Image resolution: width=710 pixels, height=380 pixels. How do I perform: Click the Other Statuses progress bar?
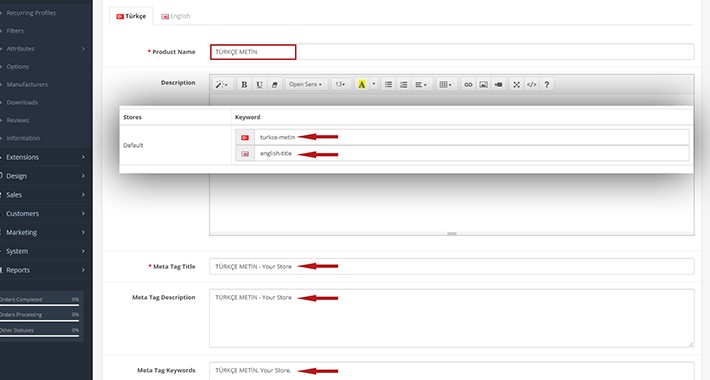[39, 336]
